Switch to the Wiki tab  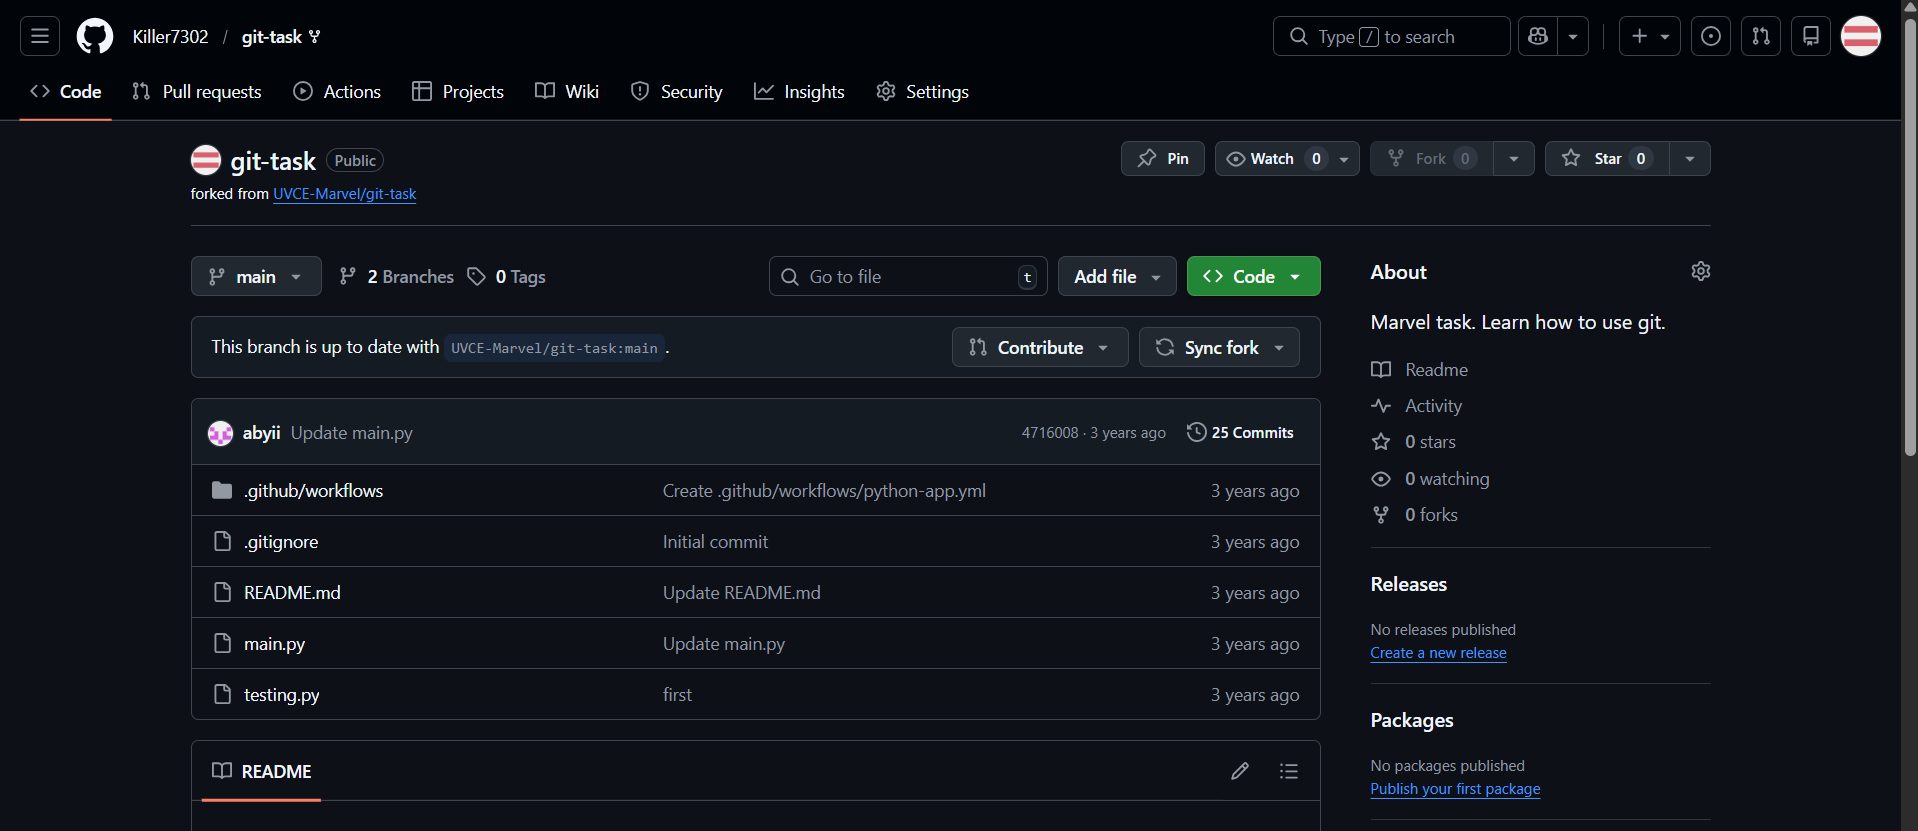click(567, 91)
